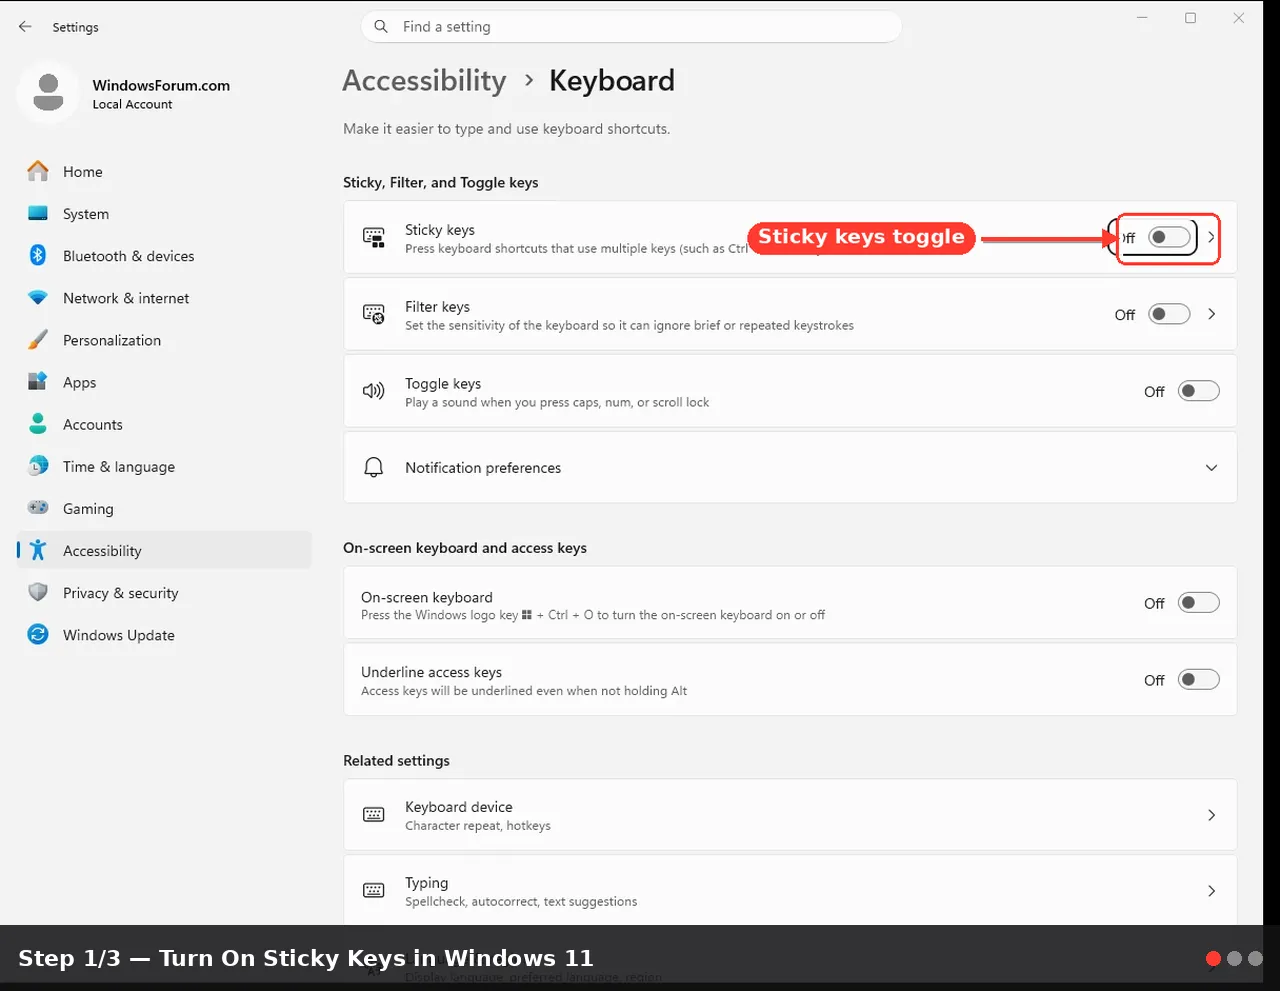Click the Sticky keys keyboard icon

click(374, 238)
